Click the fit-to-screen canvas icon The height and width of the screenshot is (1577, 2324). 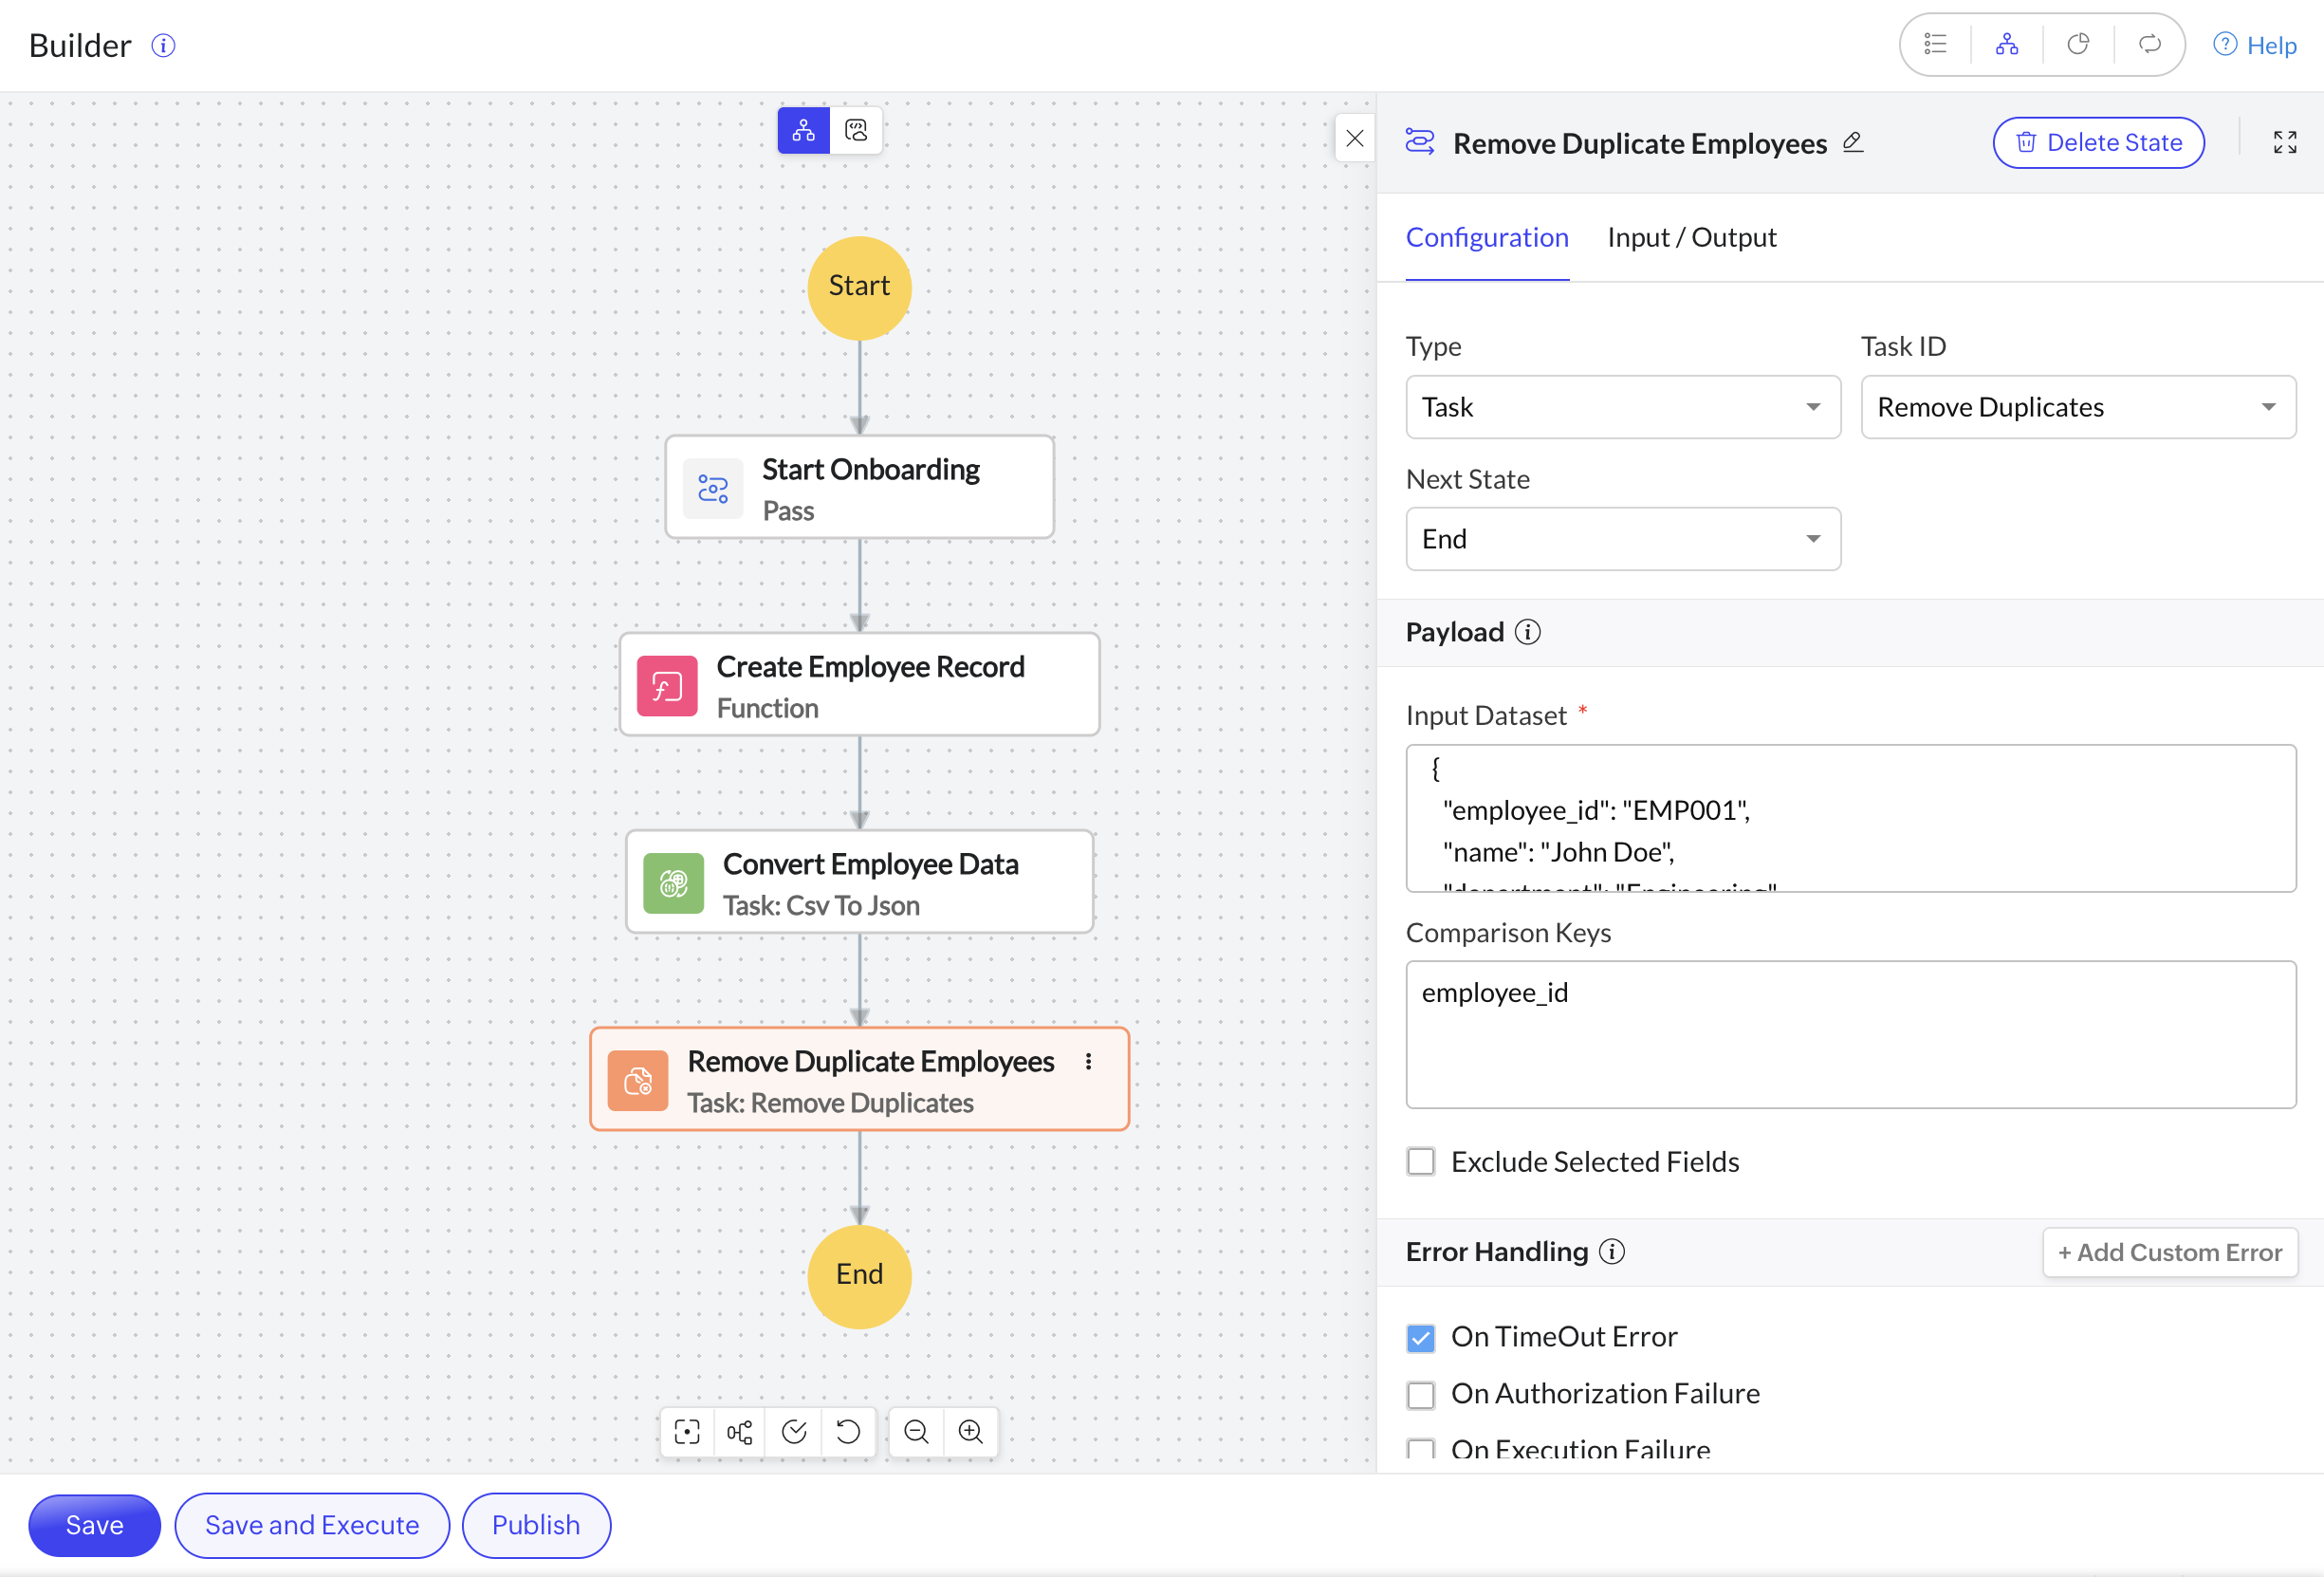pyautogui.click(x=687, y=1431)
